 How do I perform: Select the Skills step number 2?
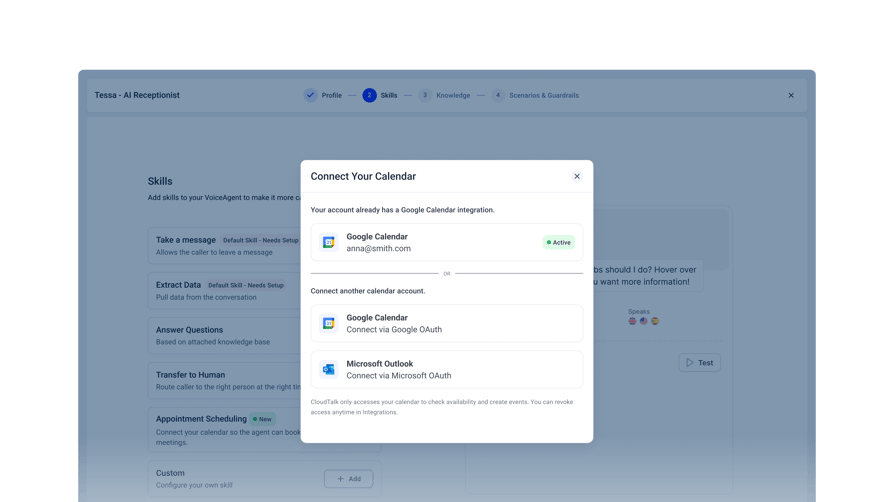point(369,95)
